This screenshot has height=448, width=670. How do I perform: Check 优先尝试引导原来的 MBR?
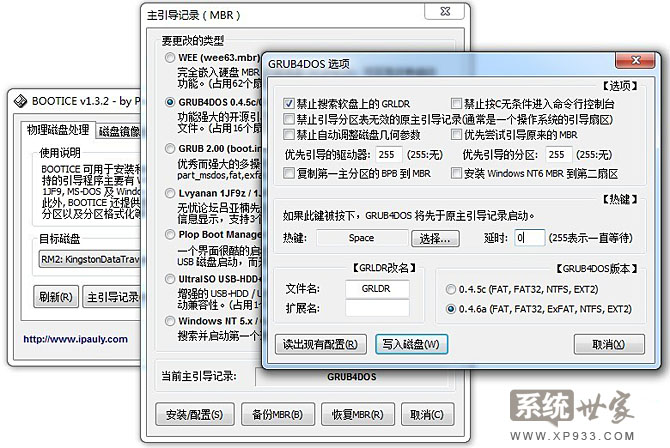(x=456, y=134)
